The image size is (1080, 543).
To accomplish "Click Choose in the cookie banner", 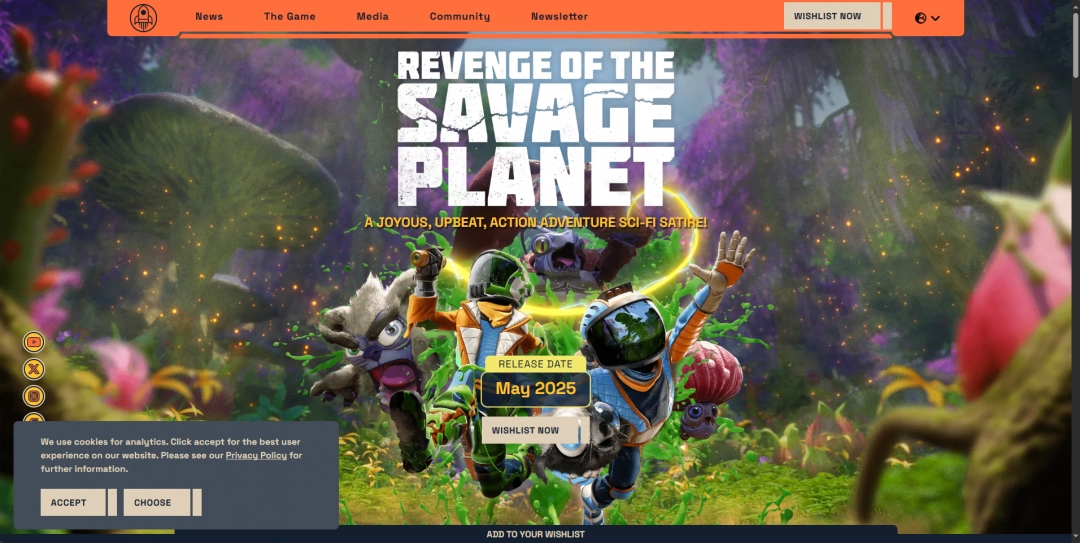I will coord(153,502).
